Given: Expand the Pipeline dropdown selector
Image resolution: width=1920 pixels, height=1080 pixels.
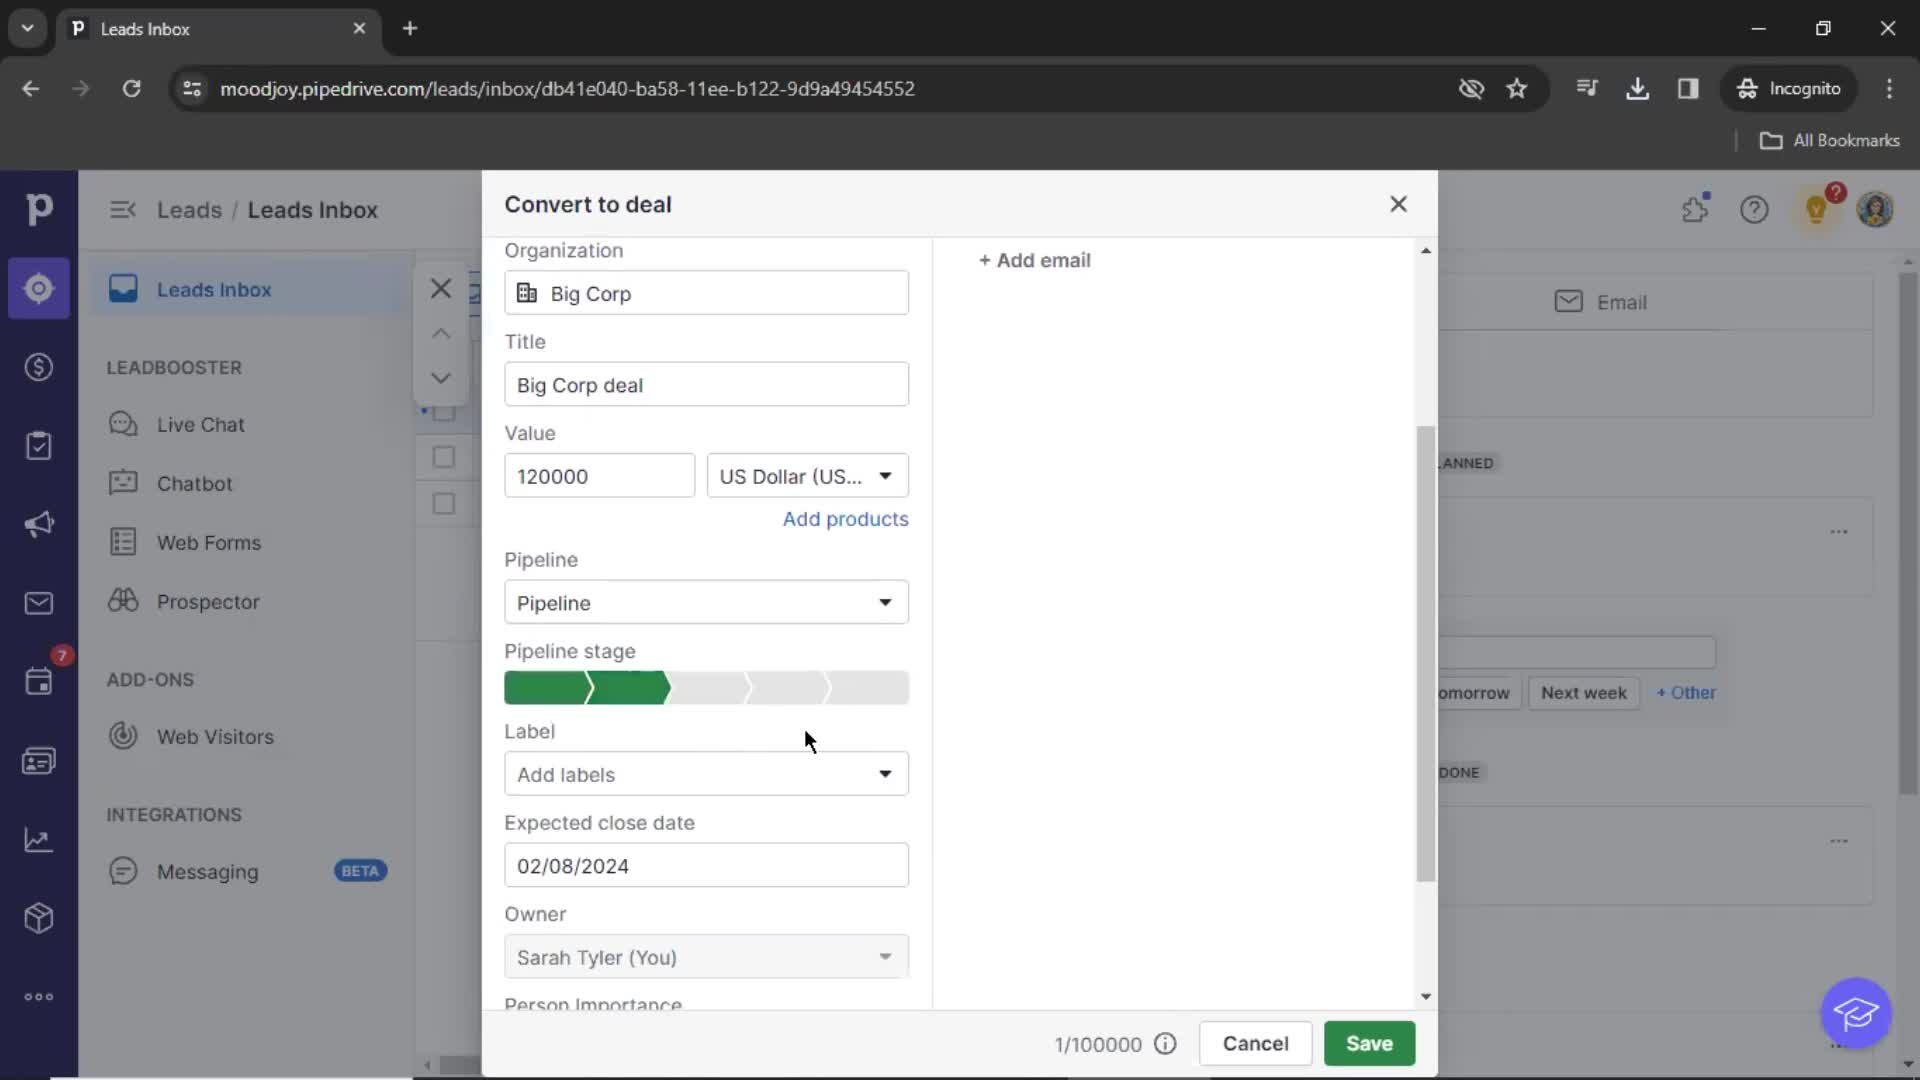Looking at the screenshot, I should pyautogui.click(x=885, y=601).
